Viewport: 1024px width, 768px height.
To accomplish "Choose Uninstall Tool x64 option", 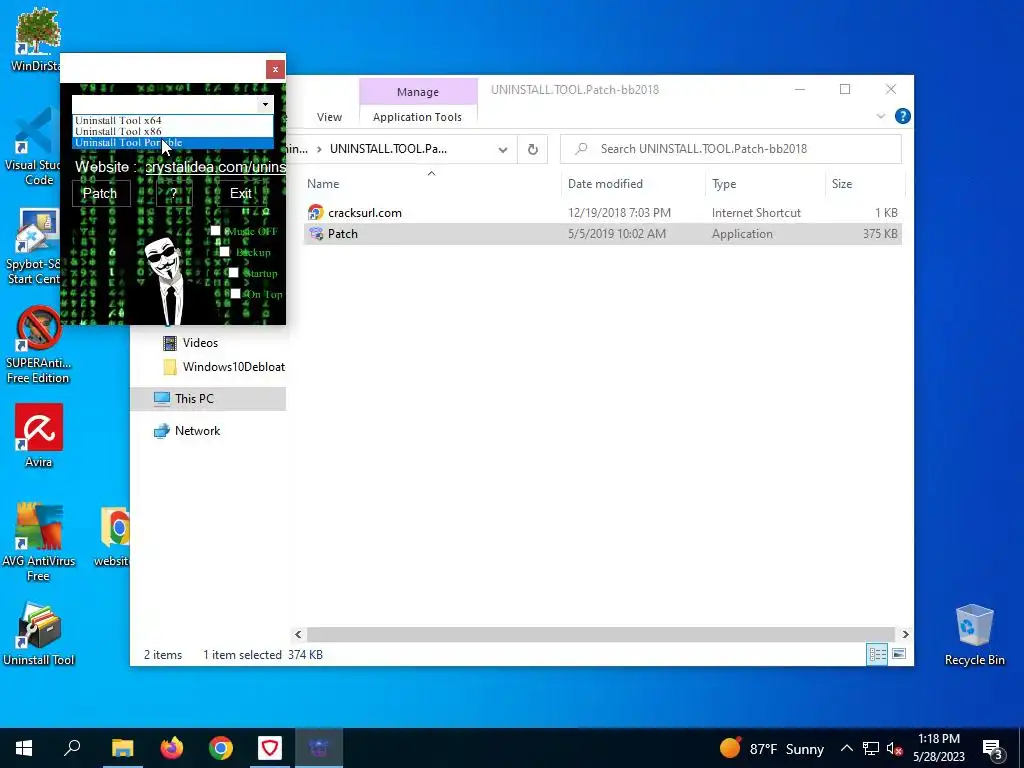I will pyautogui.click(x=173, y=120).
